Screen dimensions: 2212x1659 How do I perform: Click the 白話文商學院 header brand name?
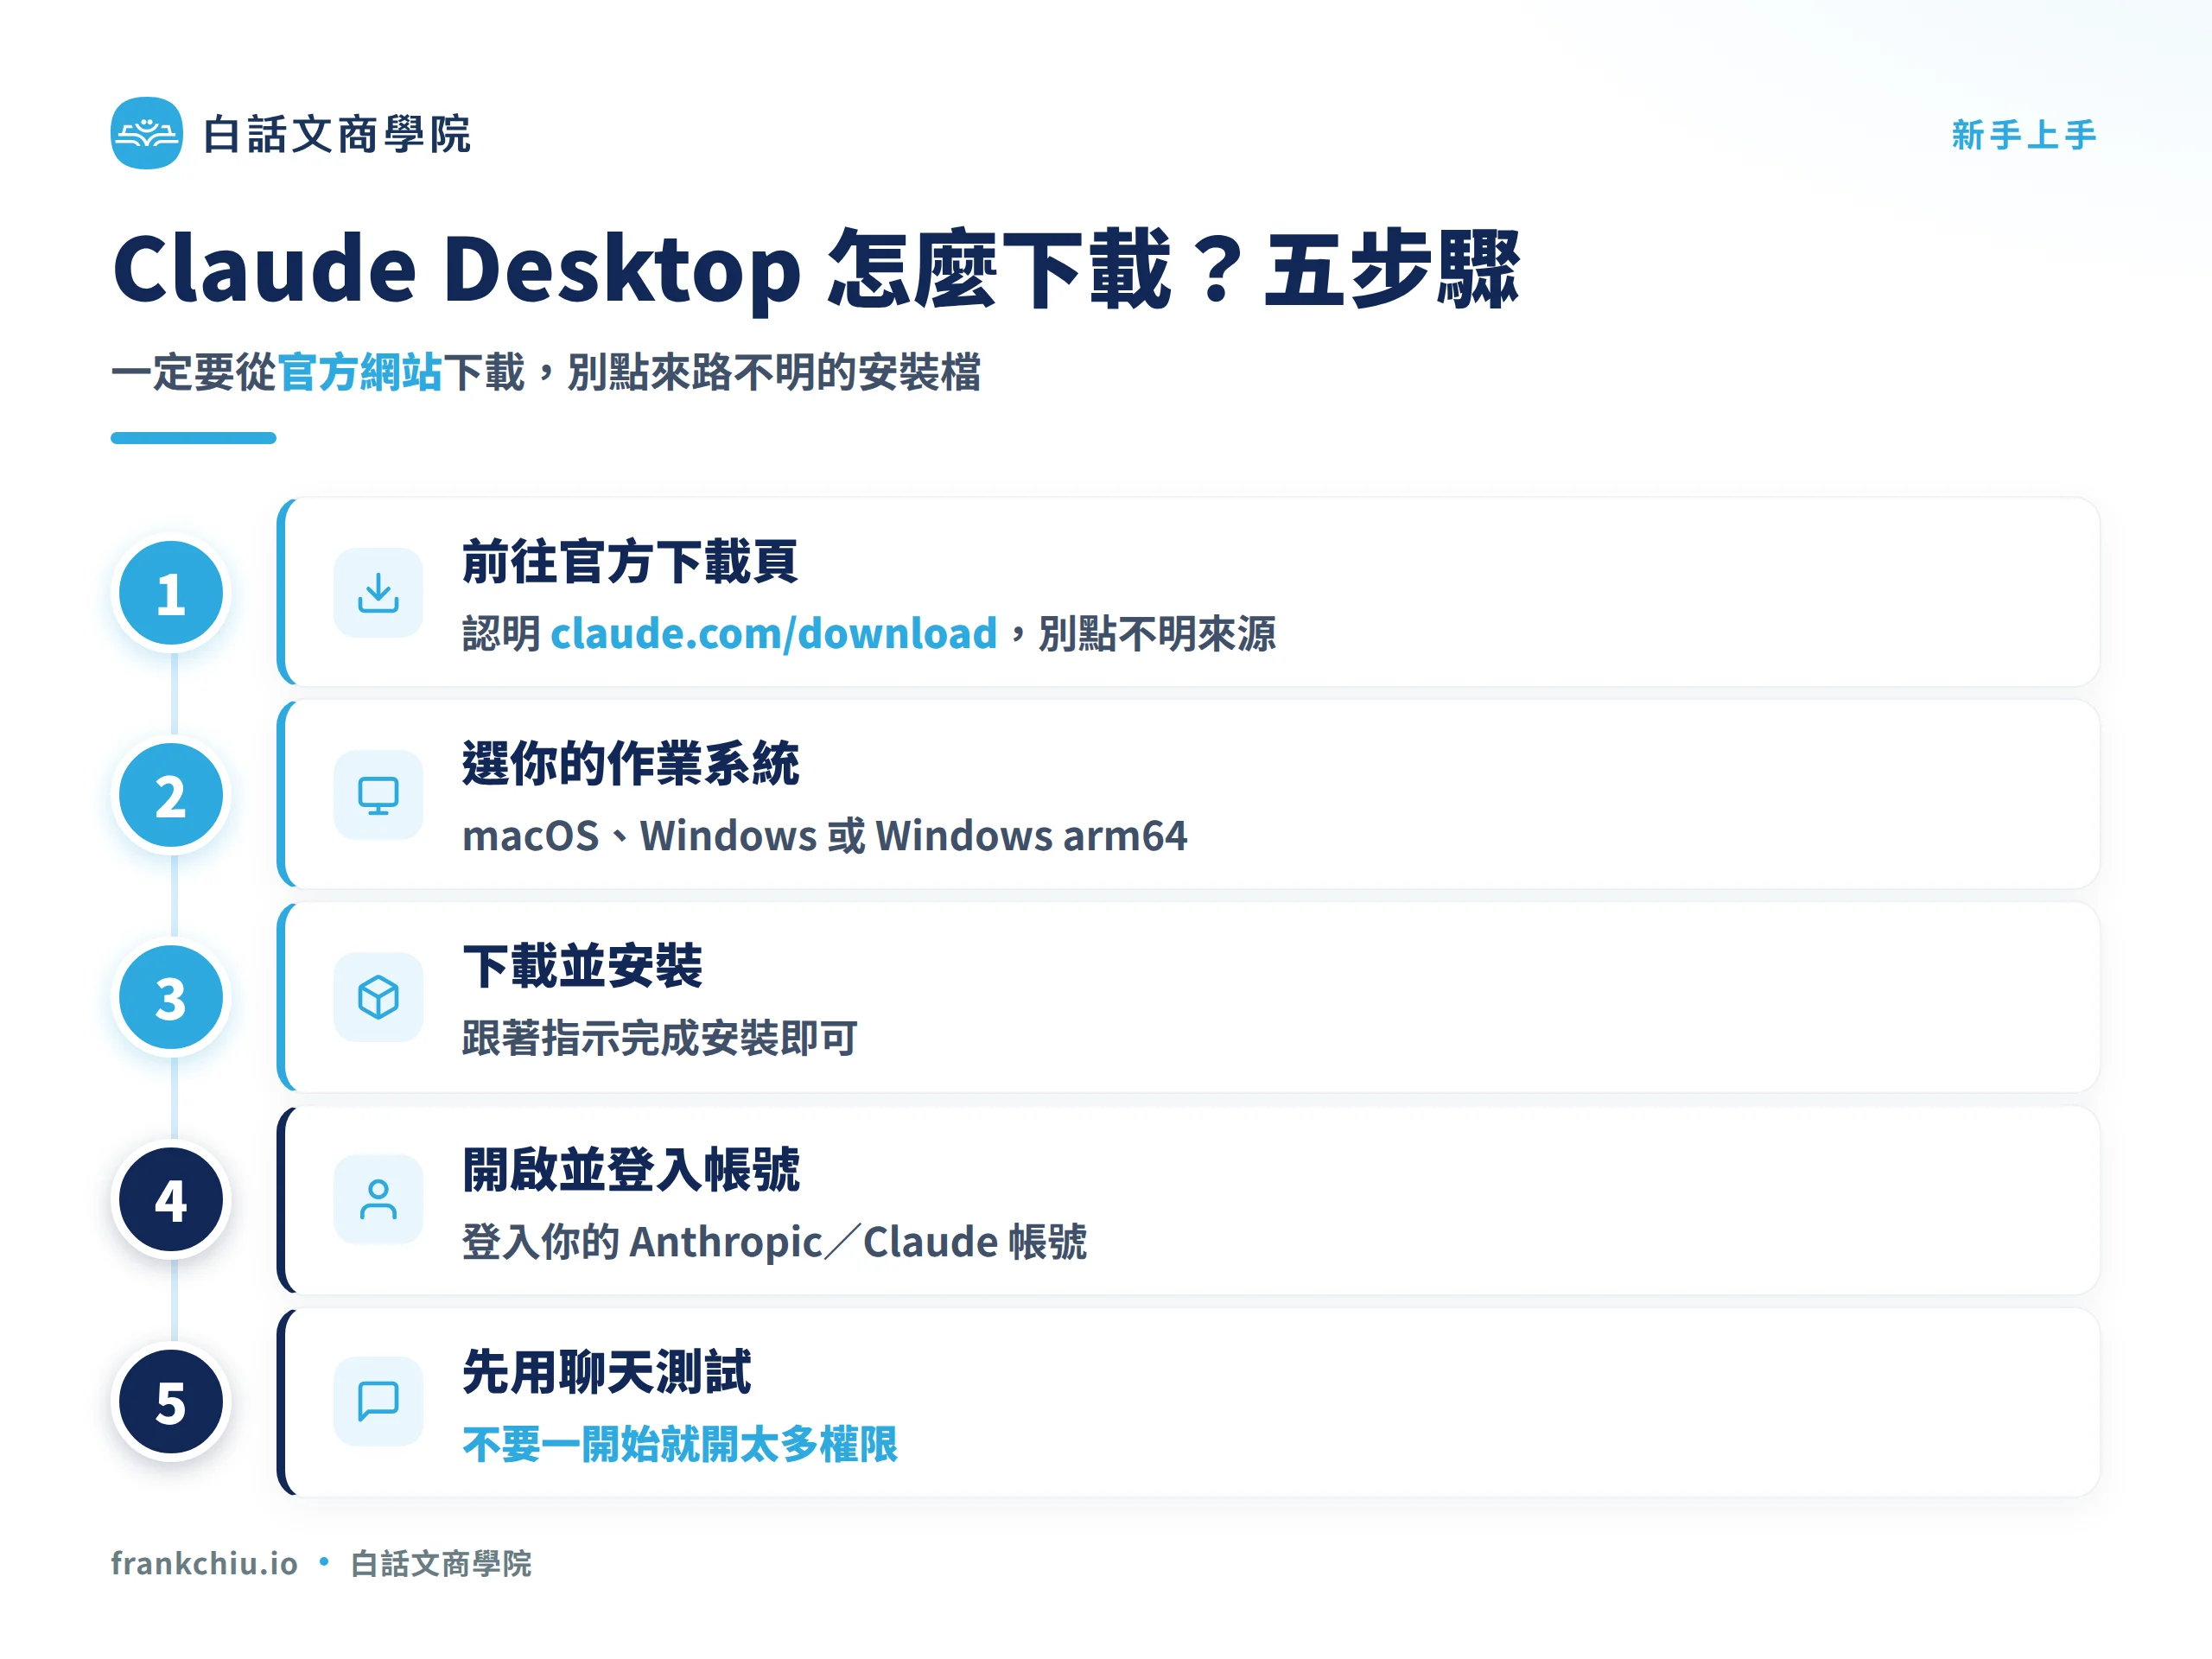tap(337, 134)
